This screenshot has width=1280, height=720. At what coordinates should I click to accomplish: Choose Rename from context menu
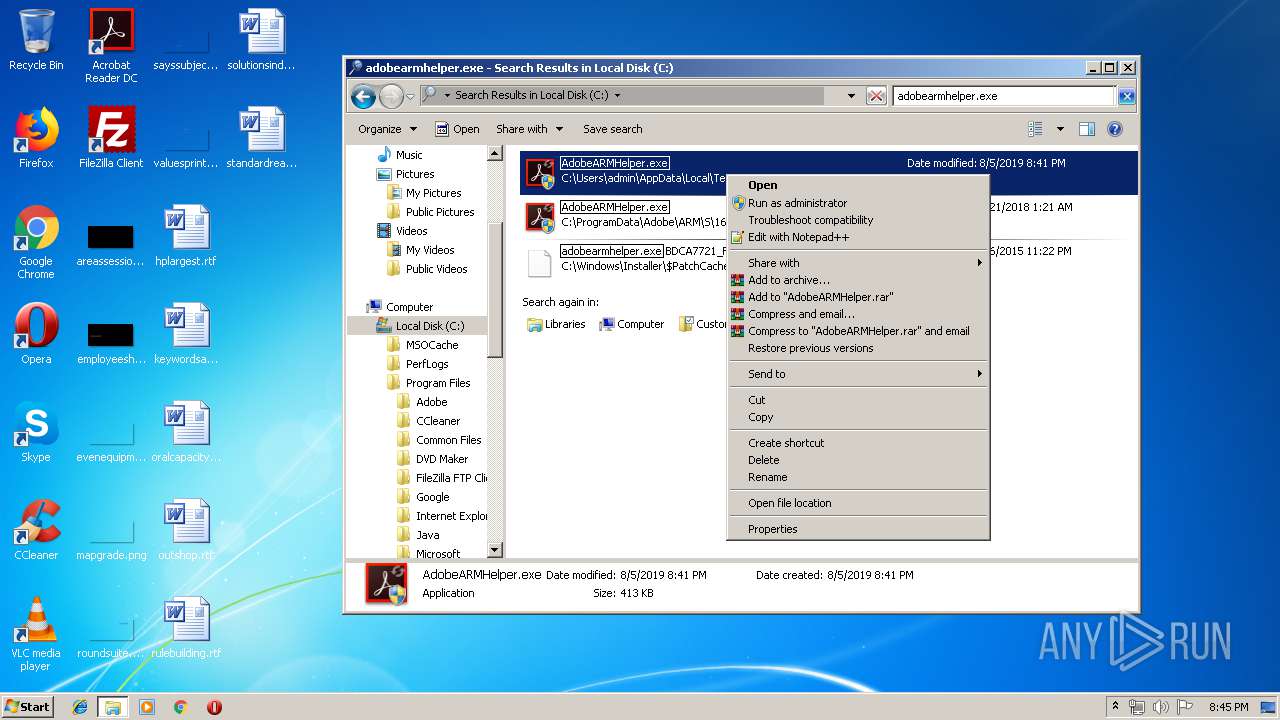[858, 477]
